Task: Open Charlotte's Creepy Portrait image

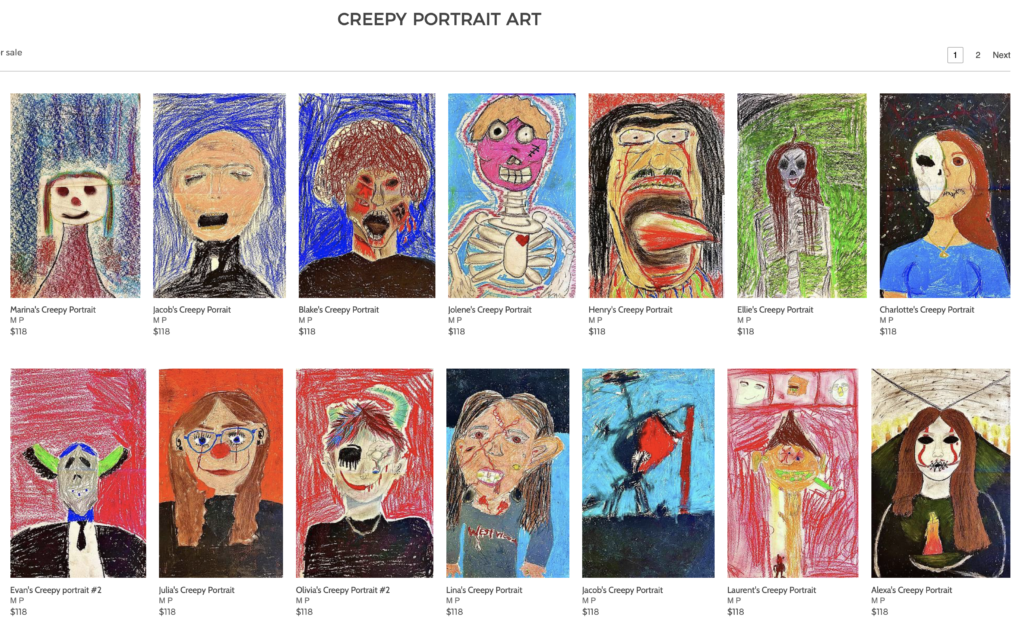Action: coord(945,195)
